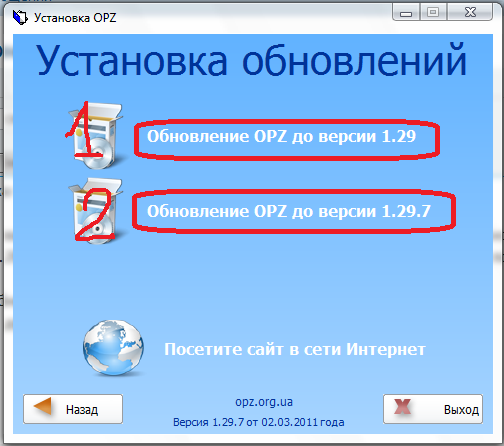Open the opz.org.ua link
This screenshot has height=446, width=504.
[264, 402]
